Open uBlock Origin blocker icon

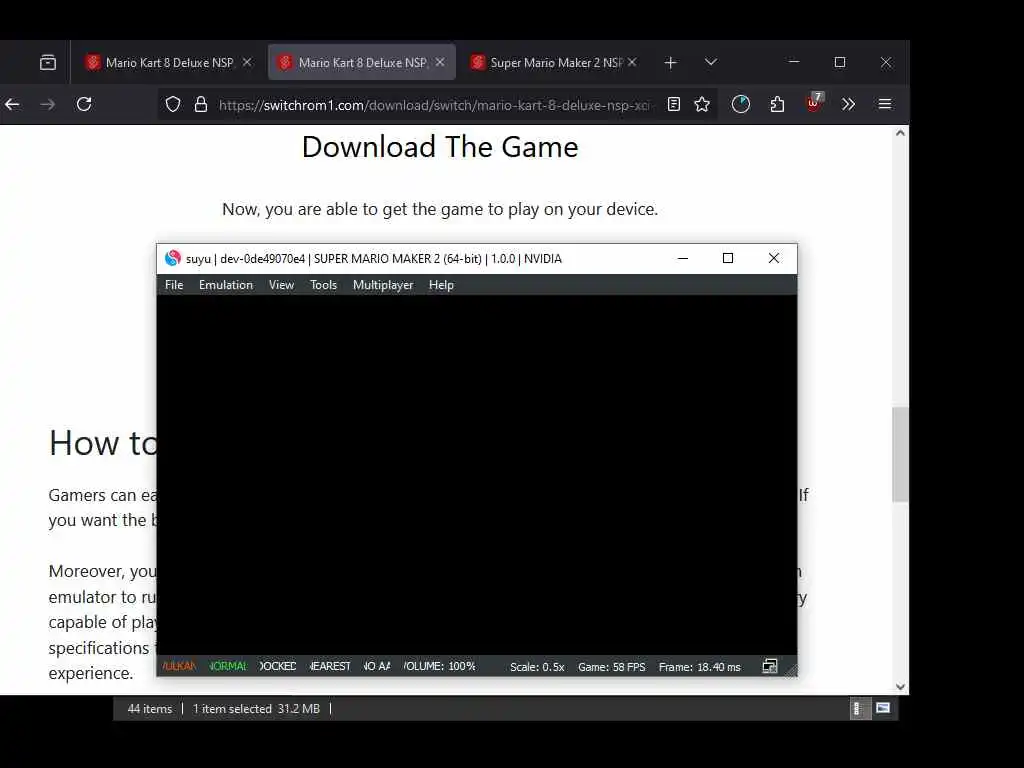coord(814,103)
